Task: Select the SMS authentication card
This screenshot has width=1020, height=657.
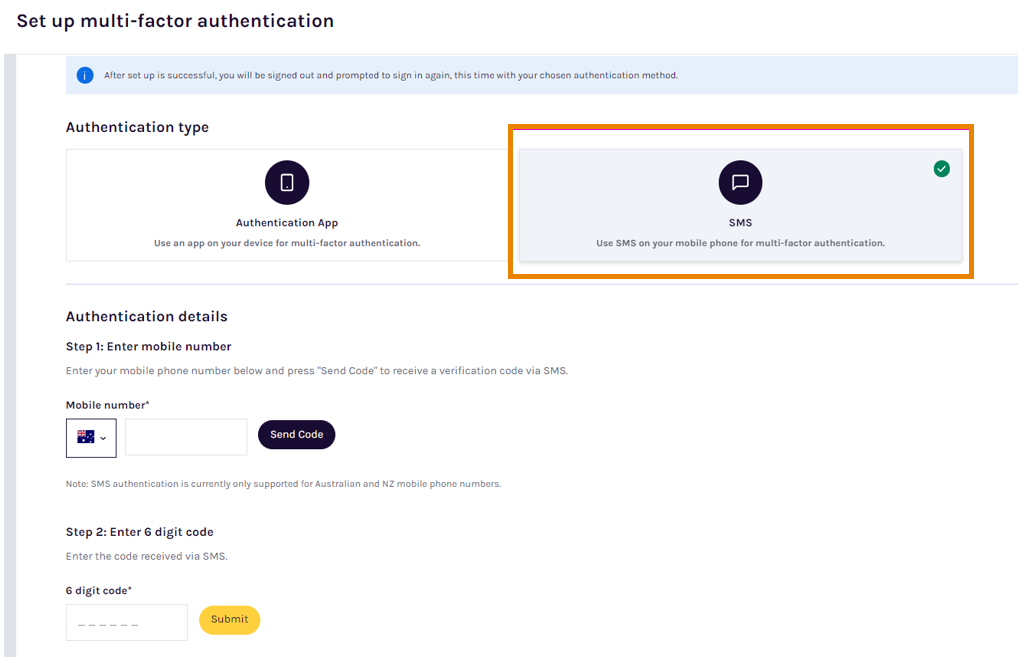Action: pos(740,205)
